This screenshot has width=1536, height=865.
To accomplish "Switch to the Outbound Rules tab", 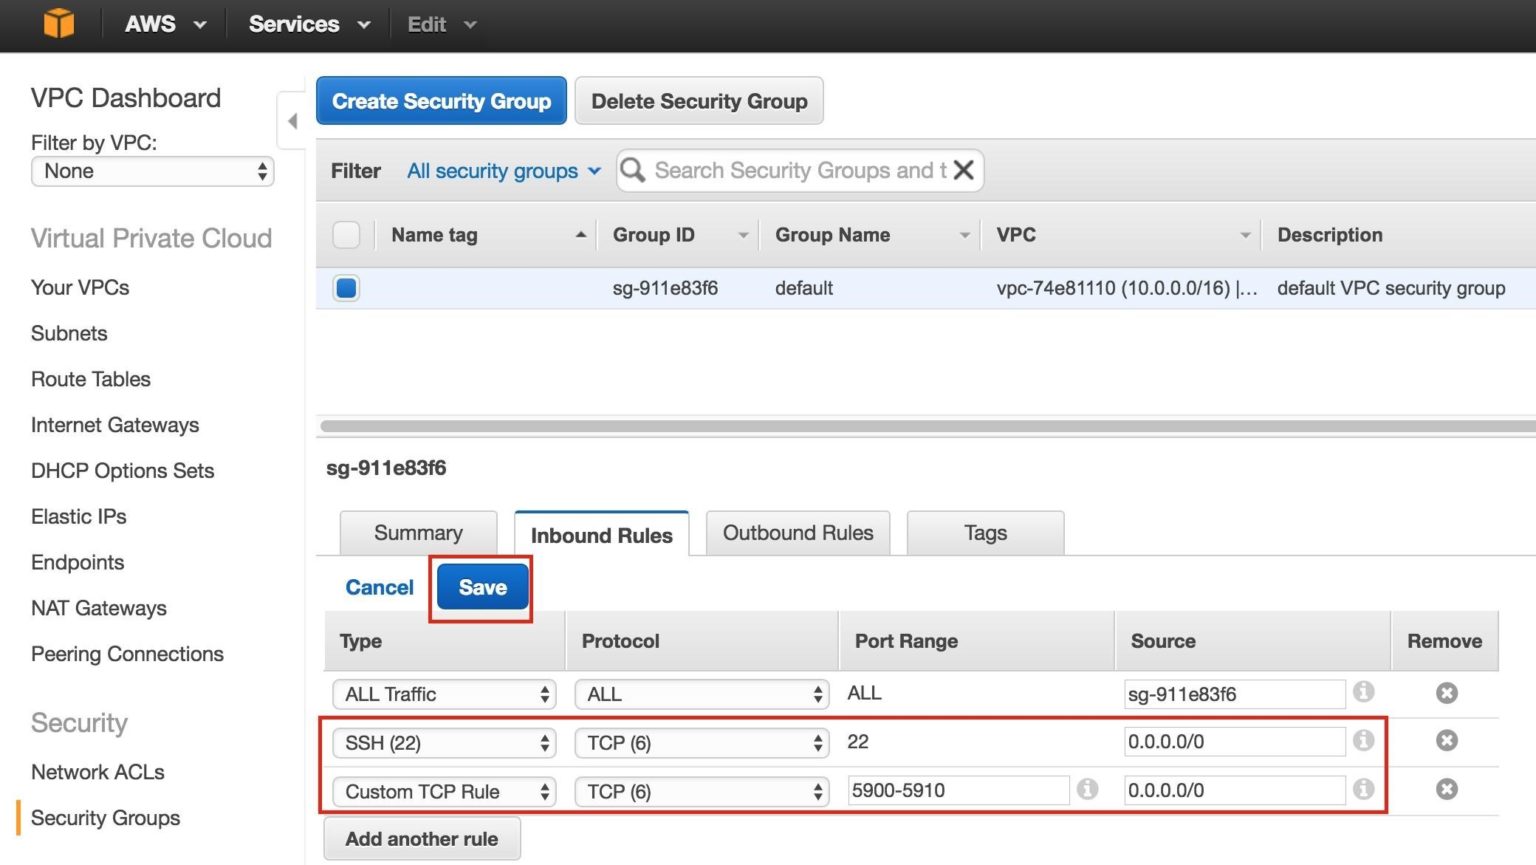I will coord(797,533).
